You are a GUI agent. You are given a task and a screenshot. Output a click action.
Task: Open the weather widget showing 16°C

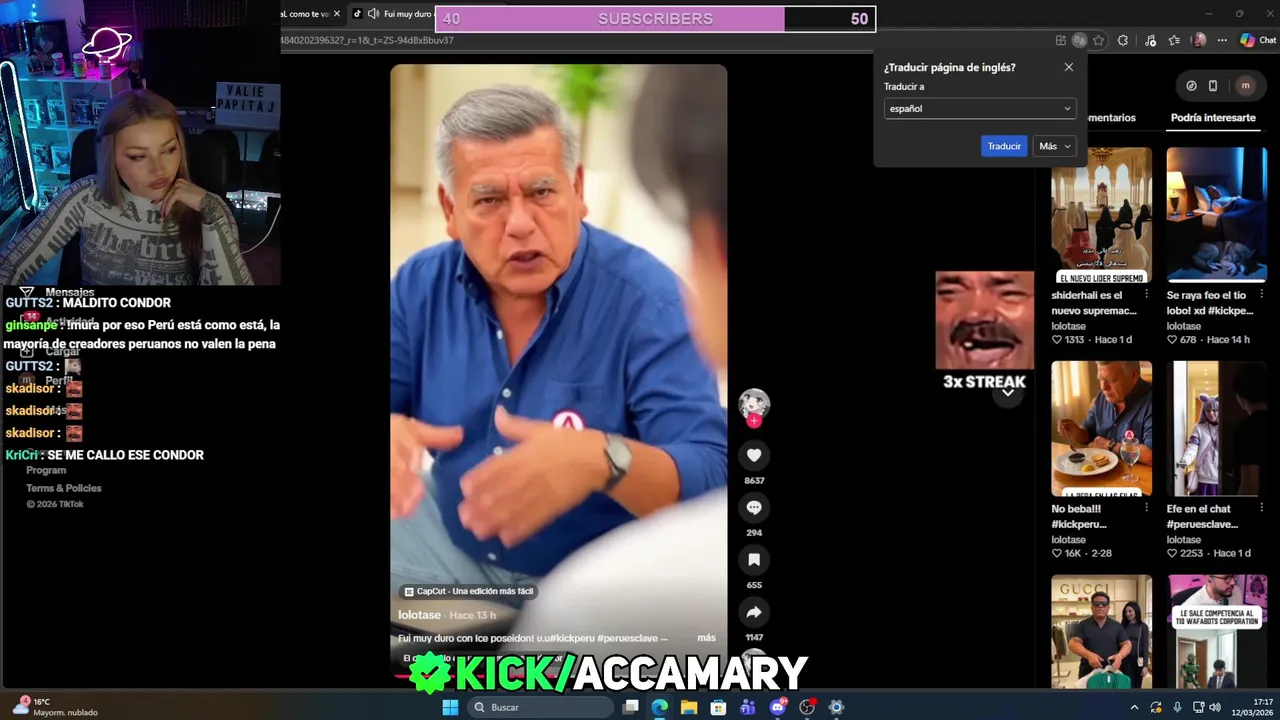click(x=56, y=707)
